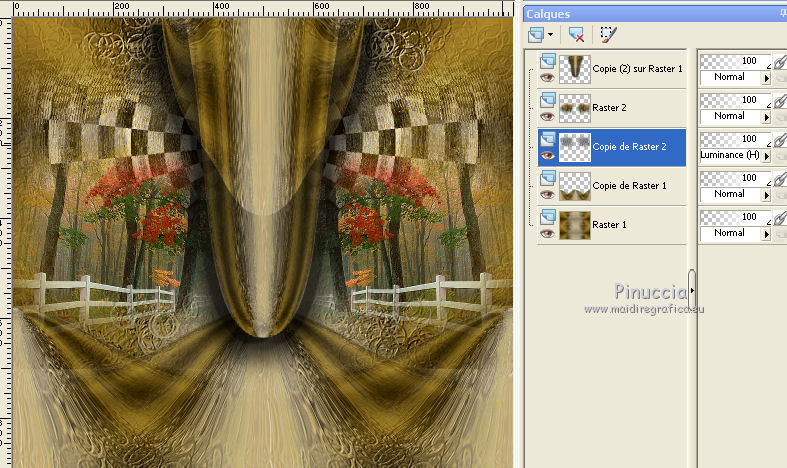The height and width of the screenshot is (468, 787).
Task: Toggle the Raster 2 link icon
Action: 779,101
